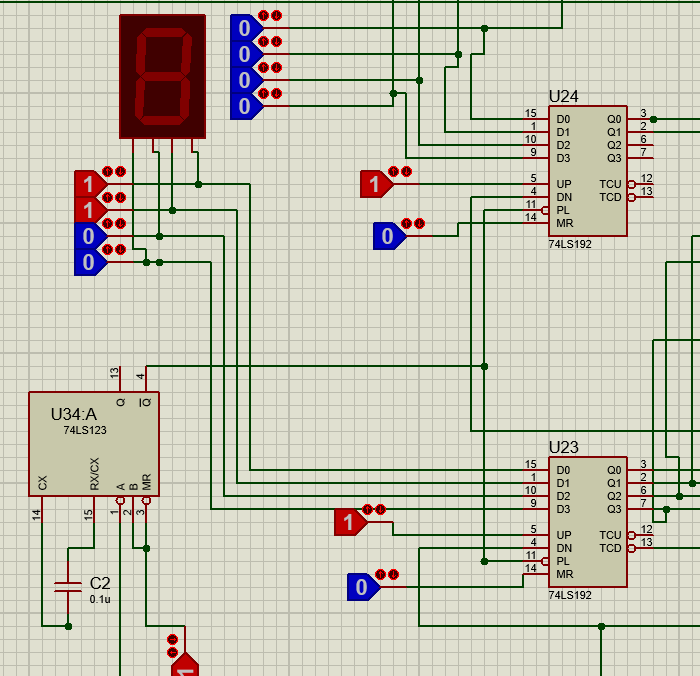
Task: Click the TCU pin label on U23
Action: tap(610, 535)
